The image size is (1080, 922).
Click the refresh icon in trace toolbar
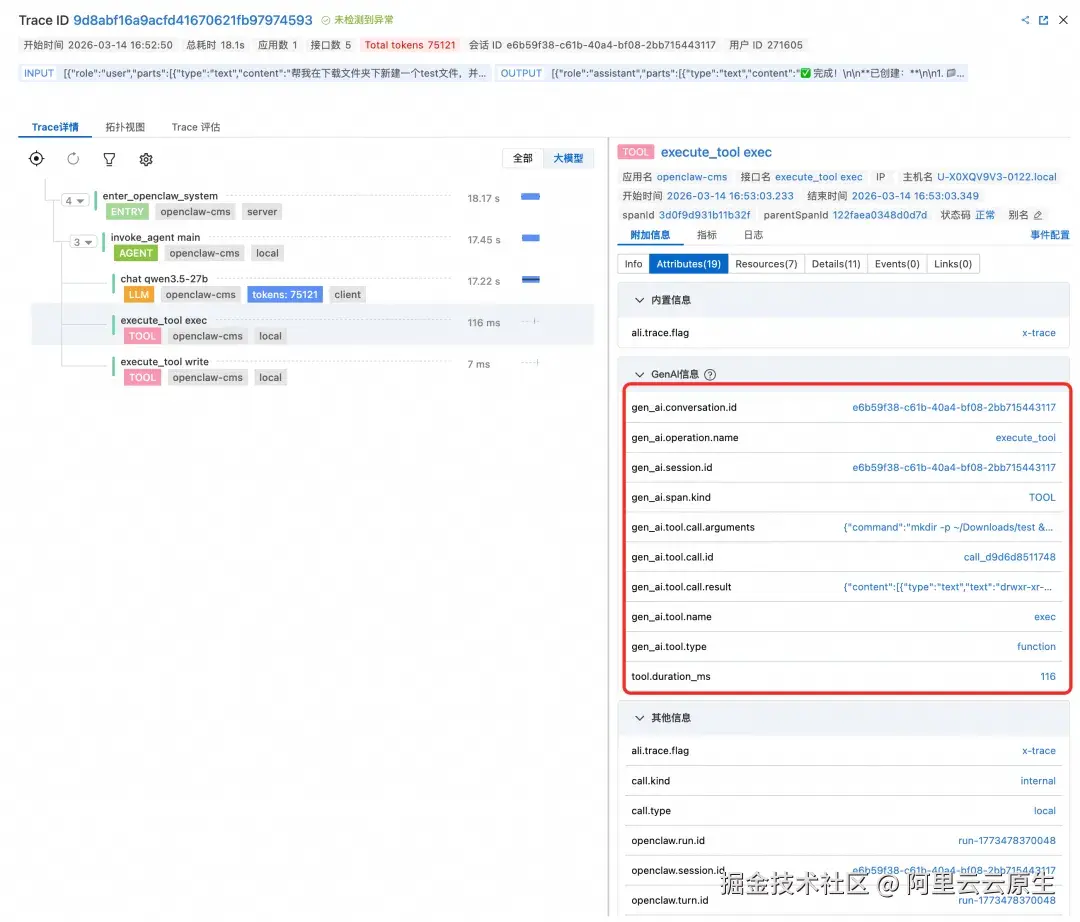pyautogui.click(x=73, y=159)
